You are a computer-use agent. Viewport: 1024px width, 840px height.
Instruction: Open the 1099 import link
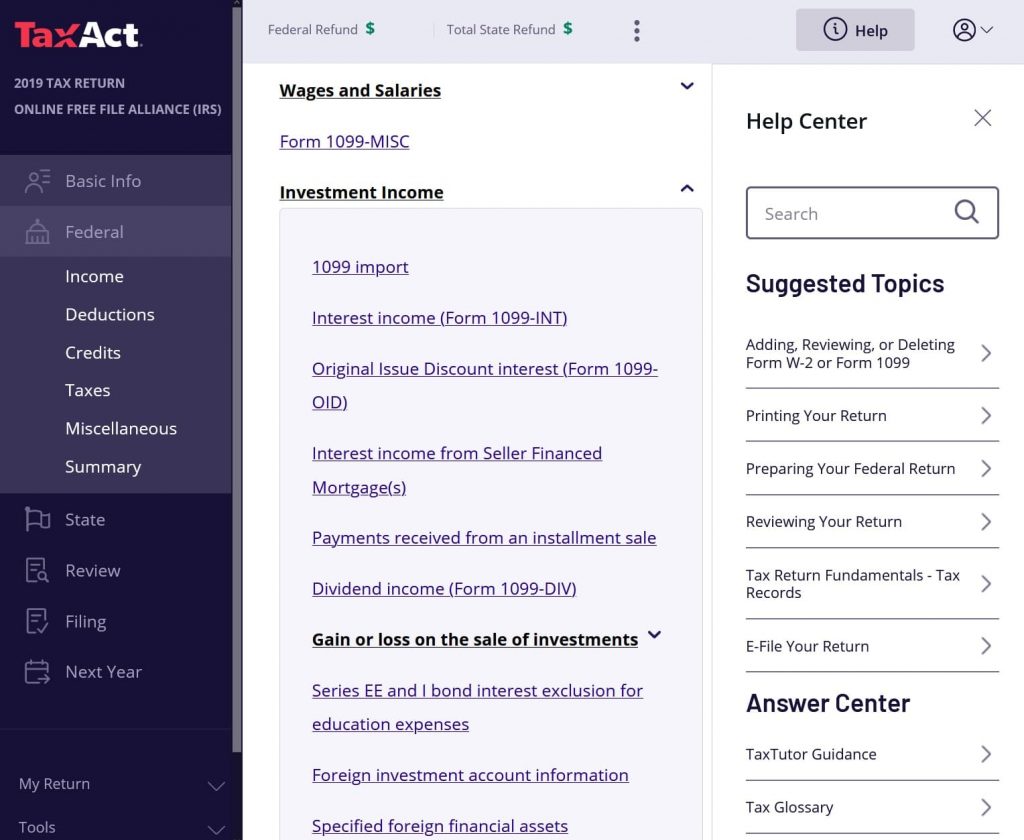360,267
